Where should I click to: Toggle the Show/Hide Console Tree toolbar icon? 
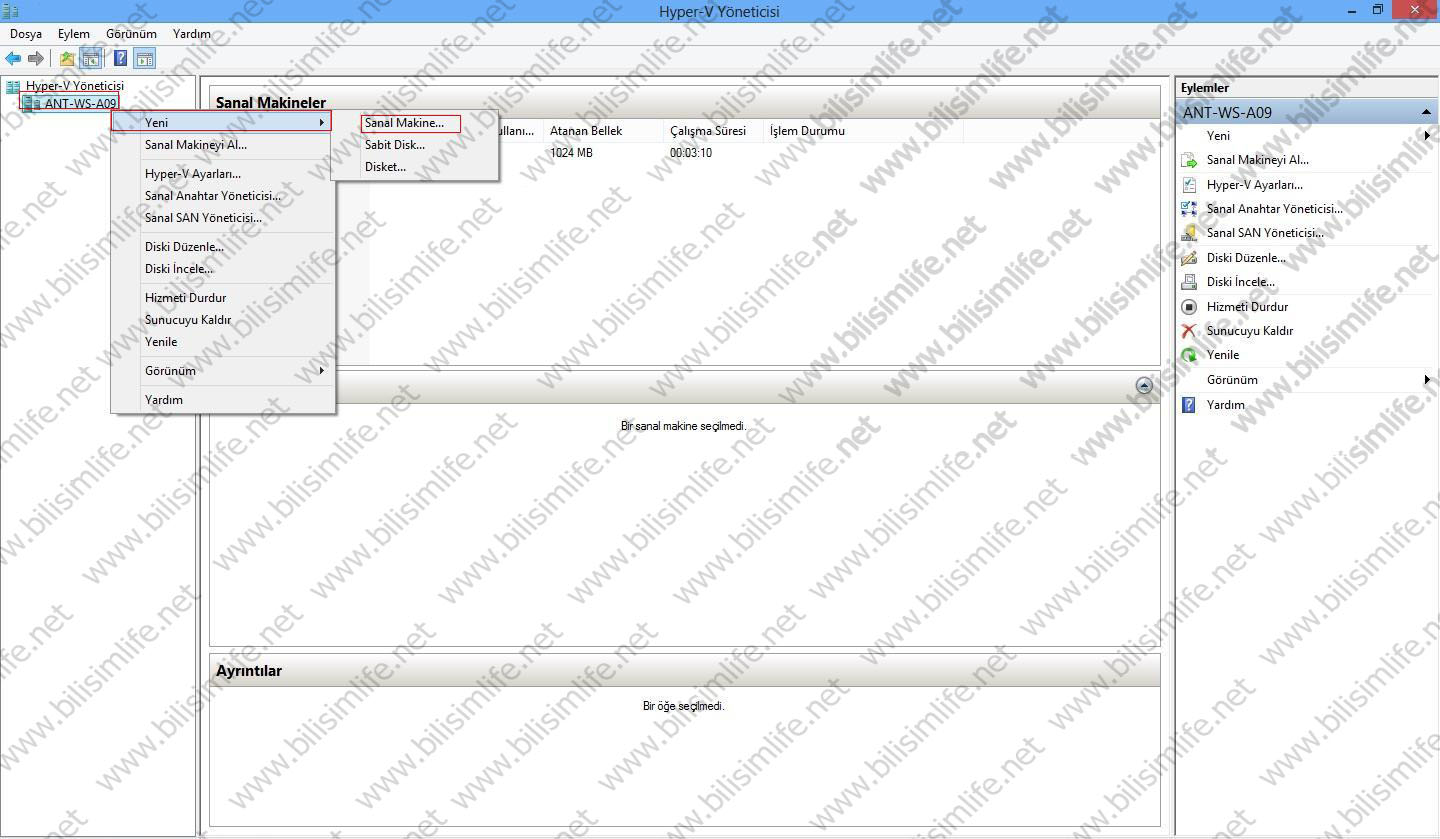[x=91, y=59]
